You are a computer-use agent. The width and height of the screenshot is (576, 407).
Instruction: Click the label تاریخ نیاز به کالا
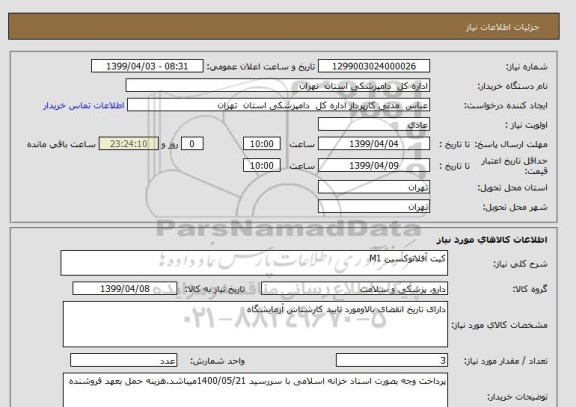pos(215,289)
